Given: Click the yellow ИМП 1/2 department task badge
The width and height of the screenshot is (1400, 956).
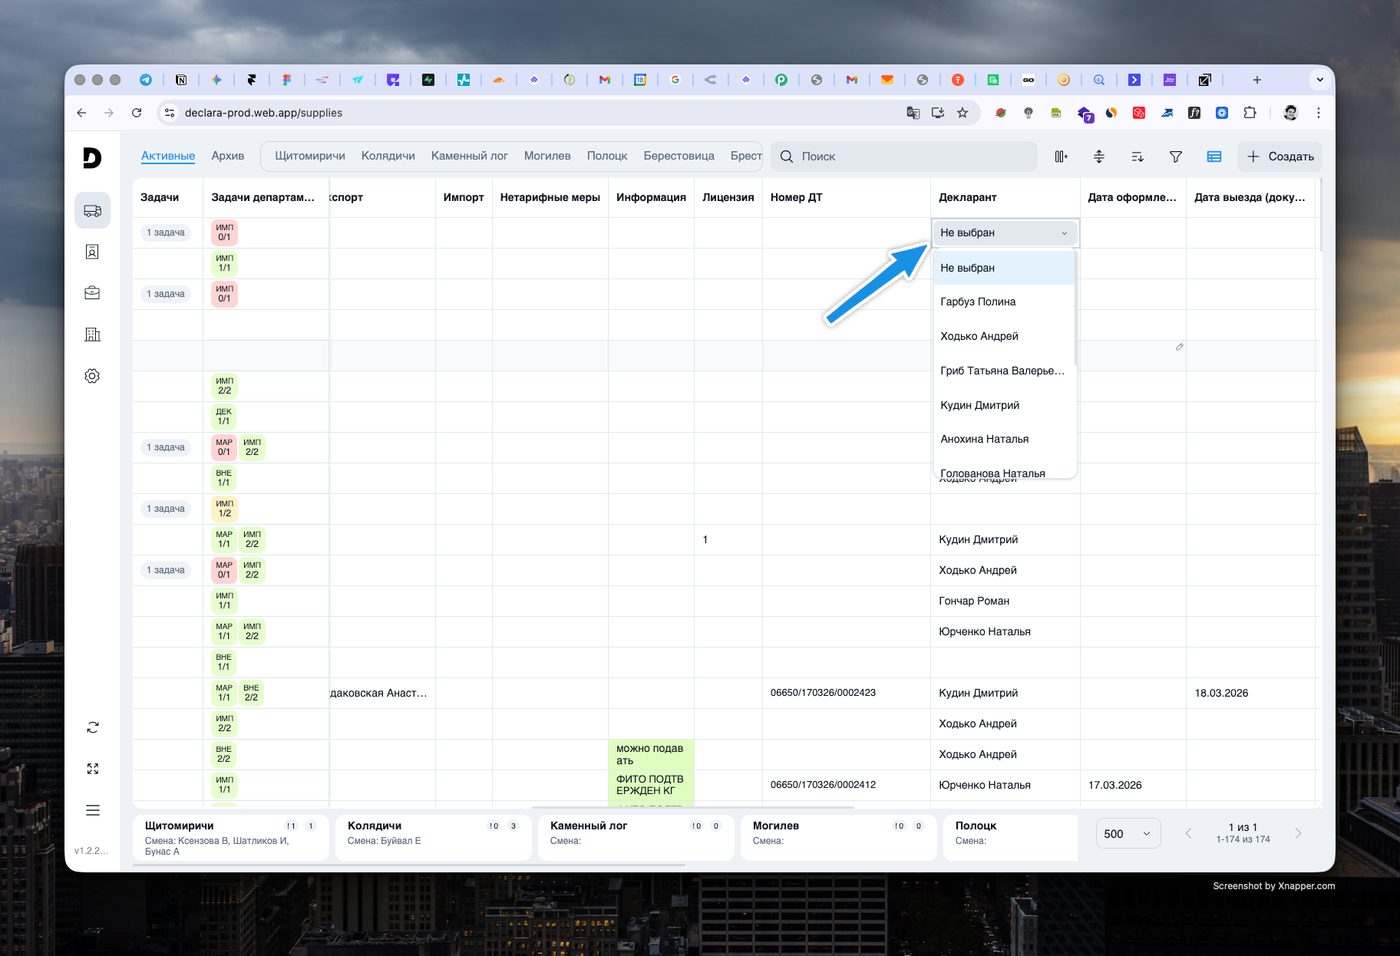Looking at the screenshot, I should tap(225, 509).
